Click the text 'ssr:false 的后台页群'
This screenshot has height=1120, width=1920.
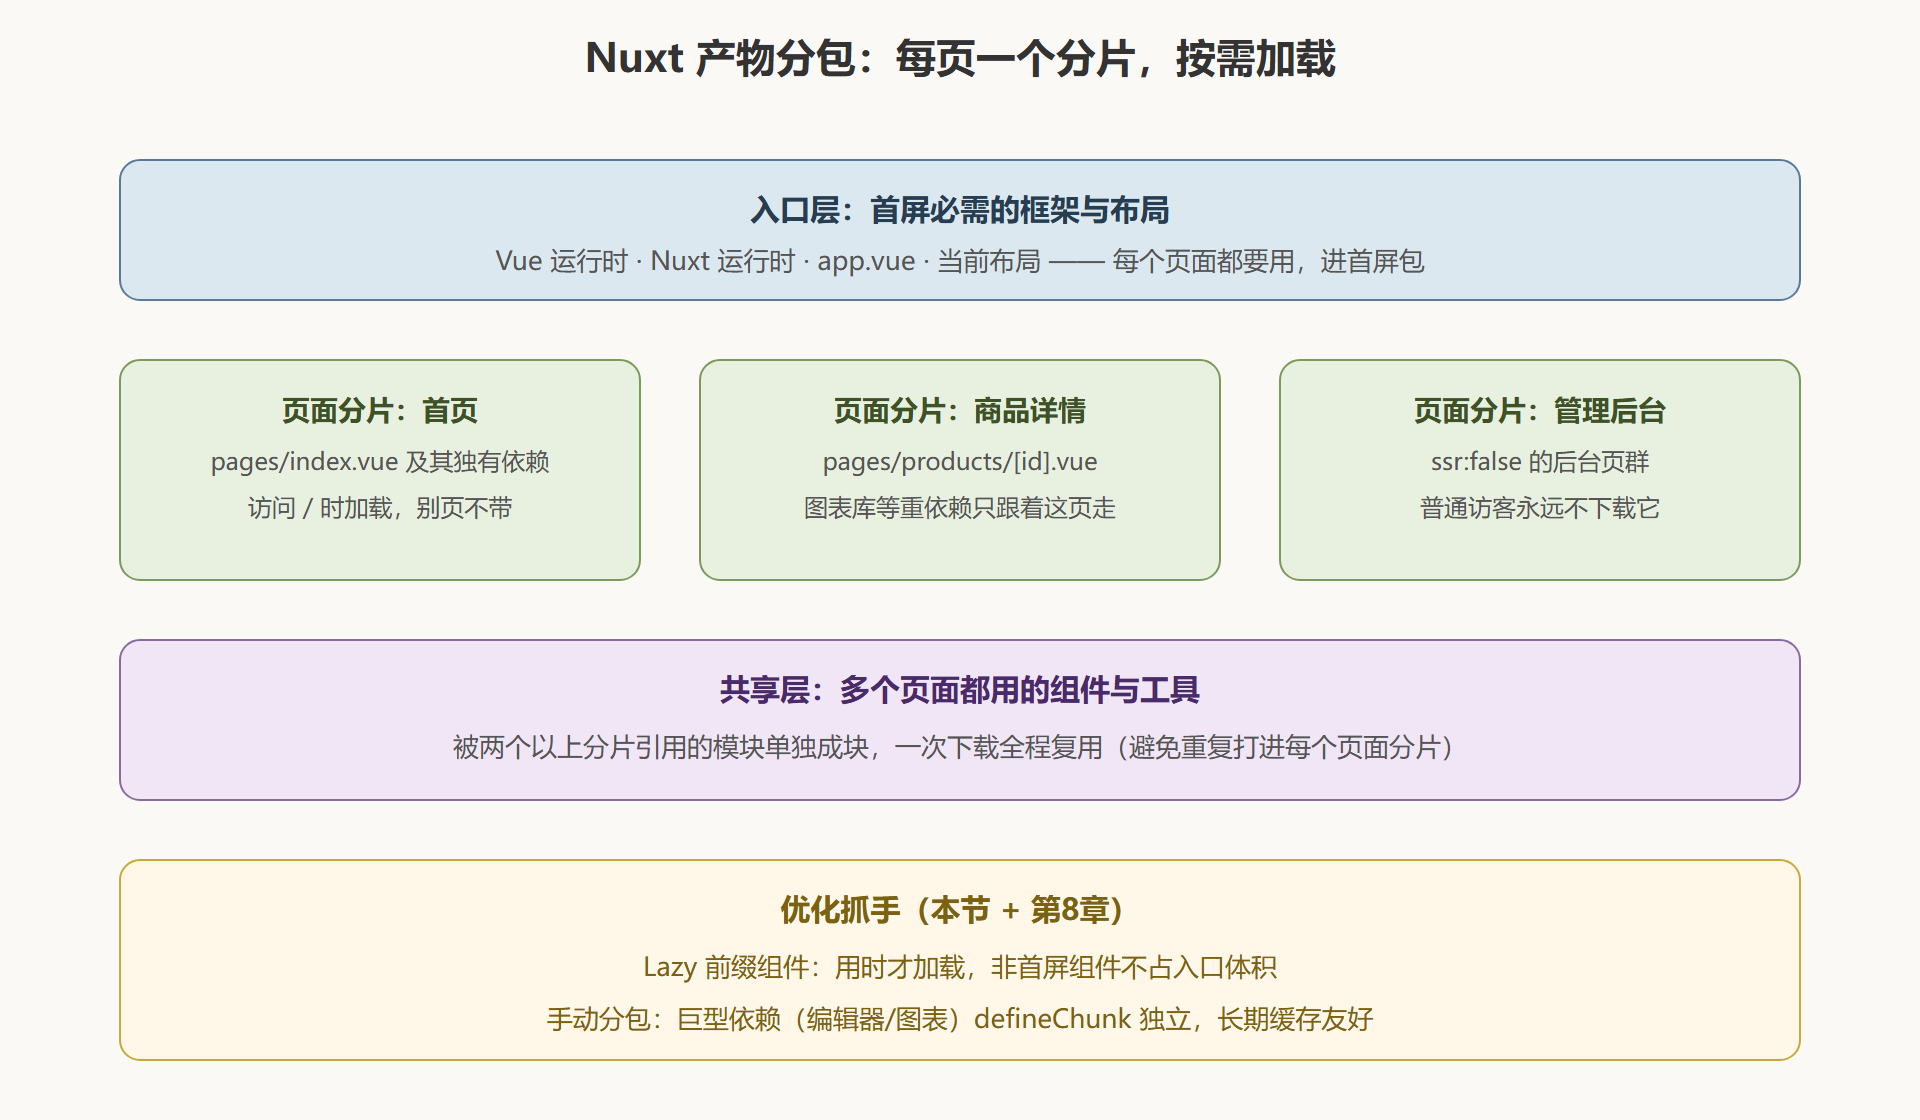point(1540,461)
